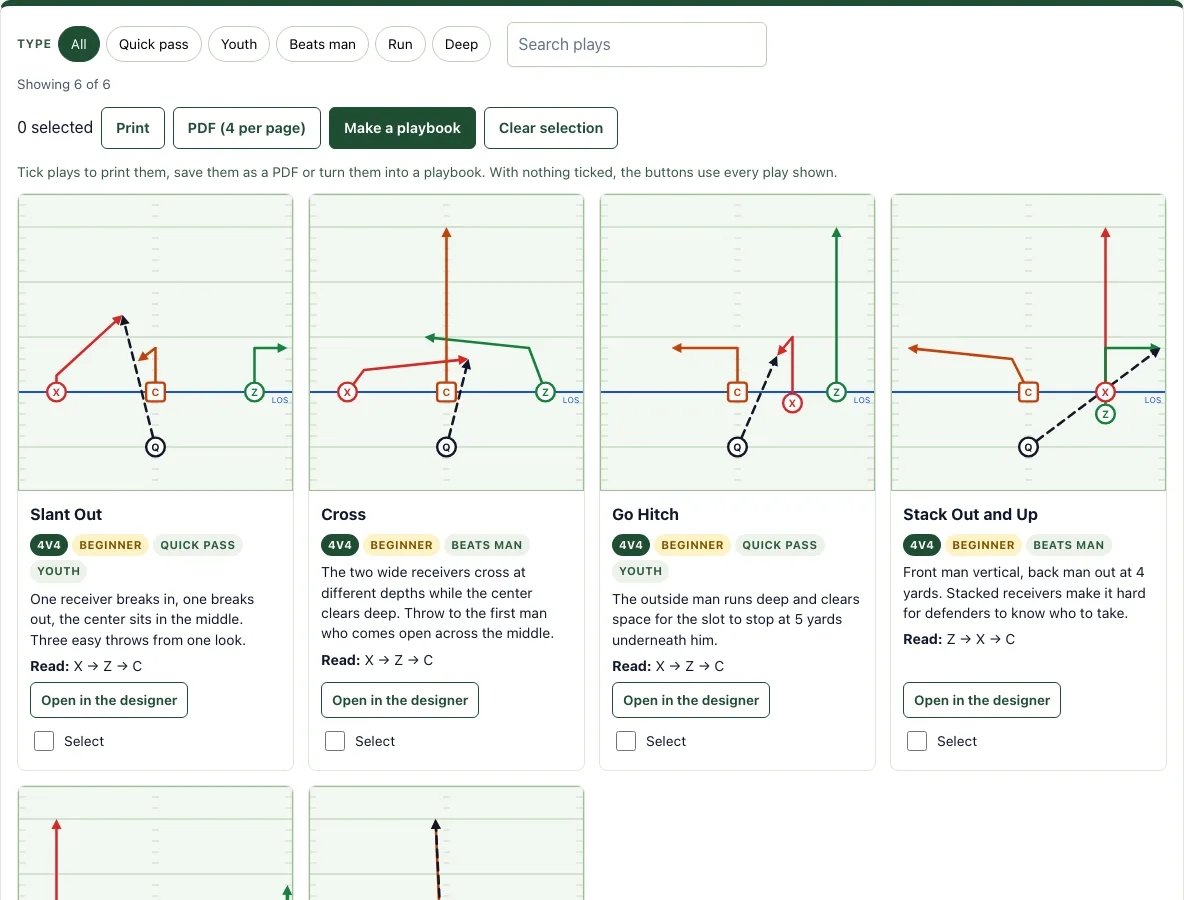
Task: Print the shown plays
Action: [x=133, y=128]
